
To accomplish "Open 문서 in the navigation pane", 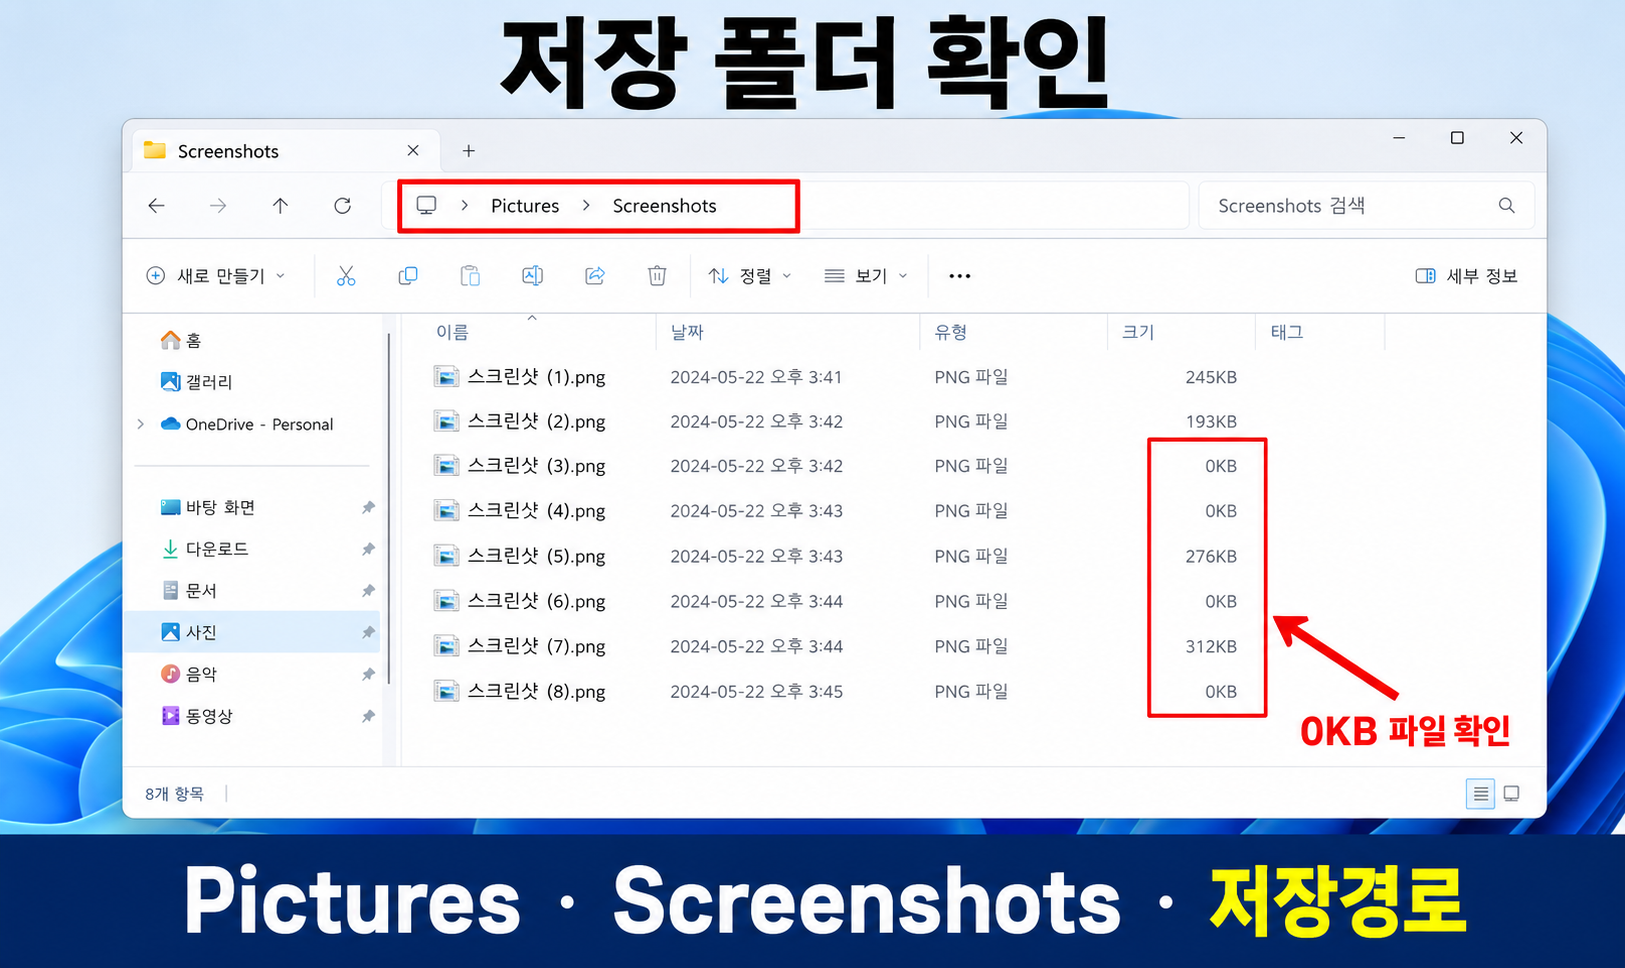I will pos(189,591).
